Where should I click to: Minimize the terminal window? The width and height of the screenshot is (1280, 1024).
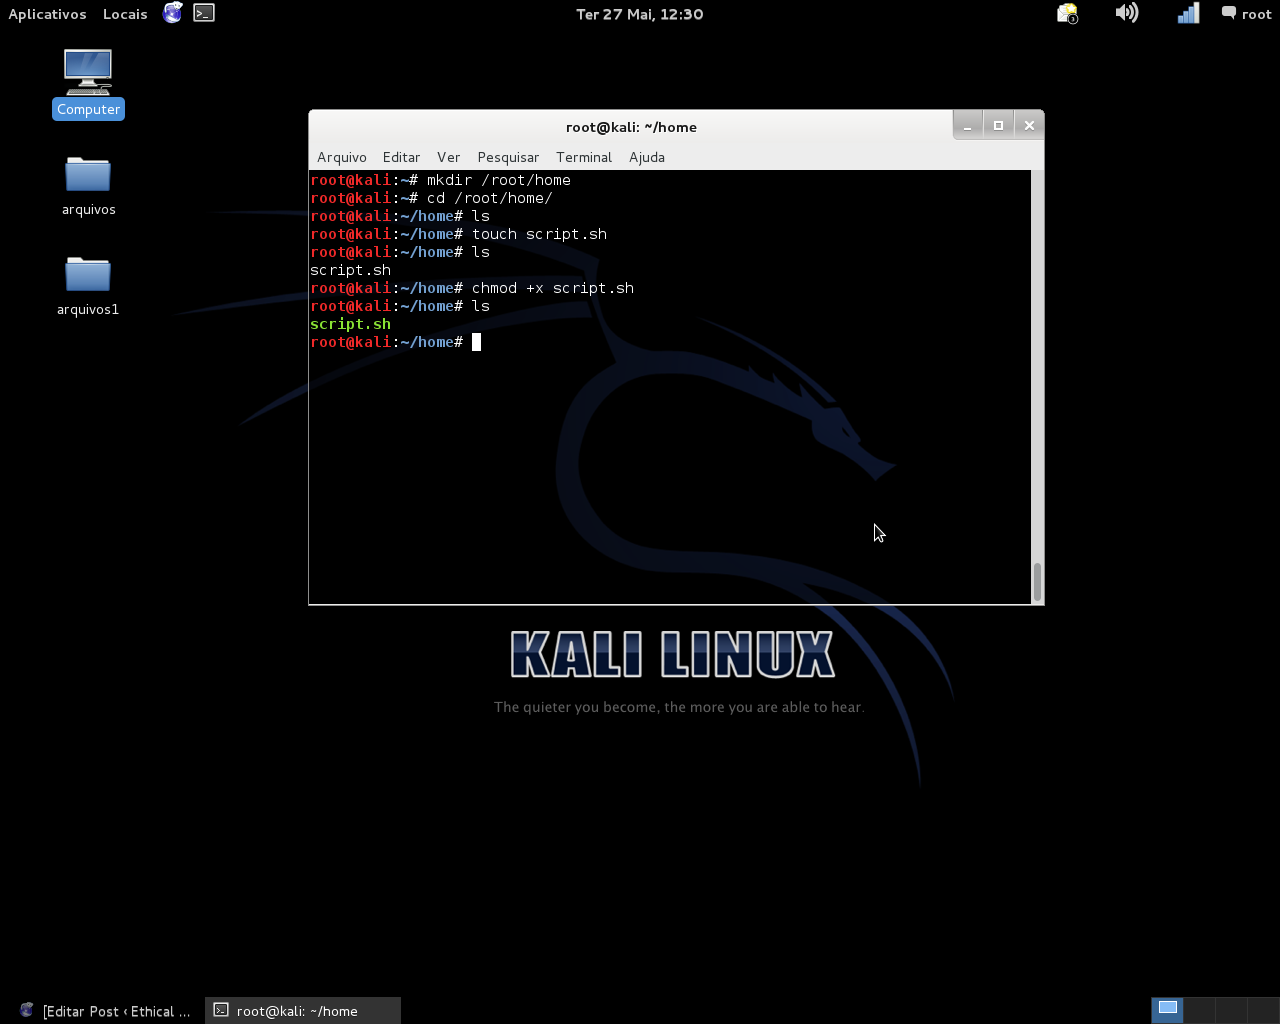pos(967,125)
